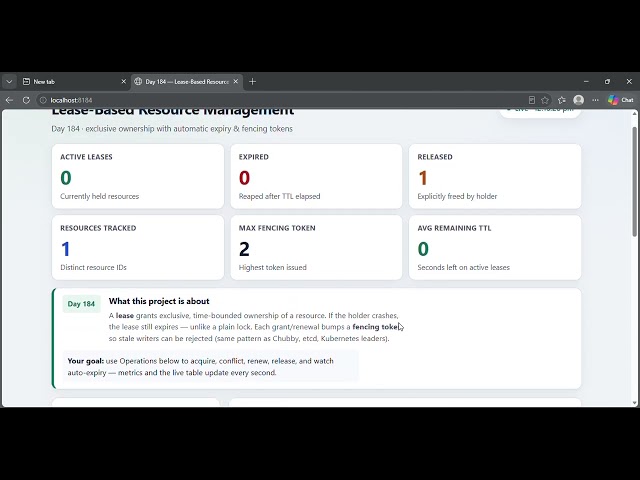
Task: Minimize the browser window
Action: pyautogui.click(x=586, y=82)
